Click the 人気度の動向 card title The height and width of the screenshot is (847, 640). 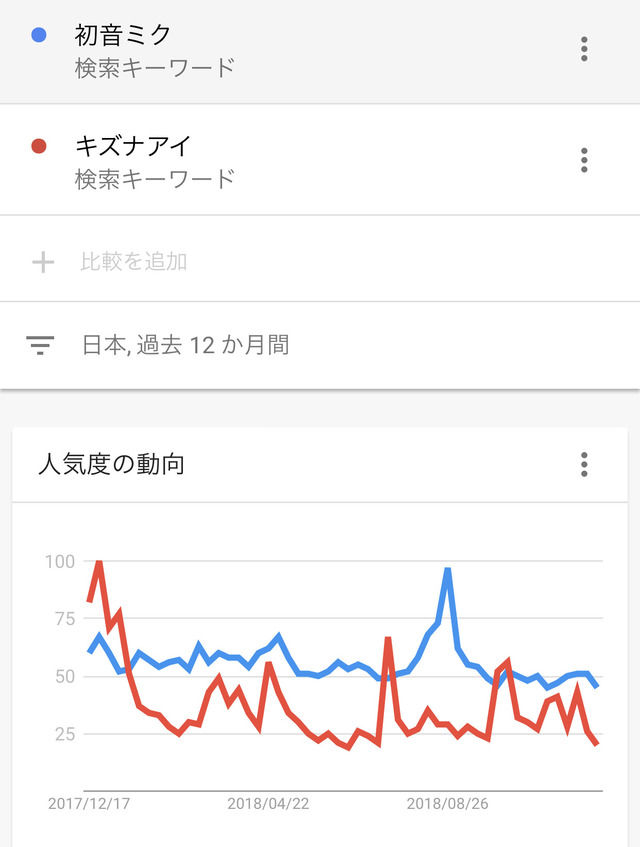(111, 465)
